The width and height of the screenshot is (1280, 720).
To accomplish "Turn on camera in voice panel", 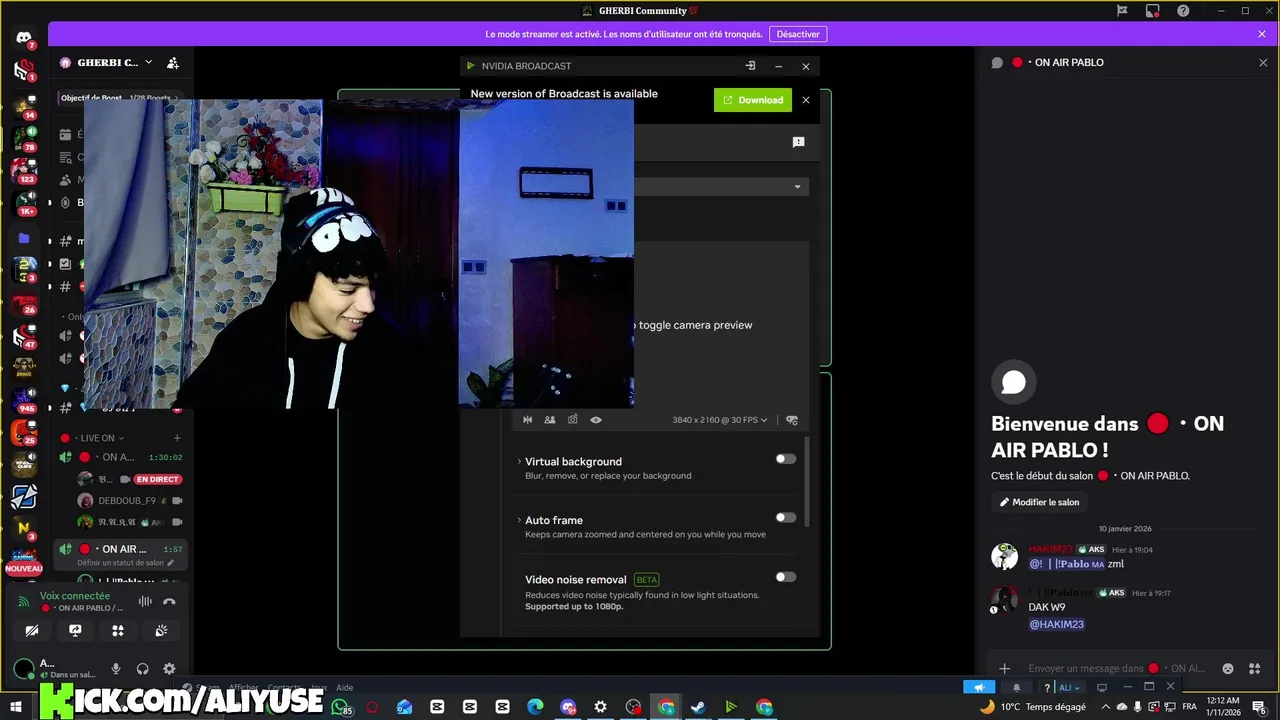I will point(32,631).
